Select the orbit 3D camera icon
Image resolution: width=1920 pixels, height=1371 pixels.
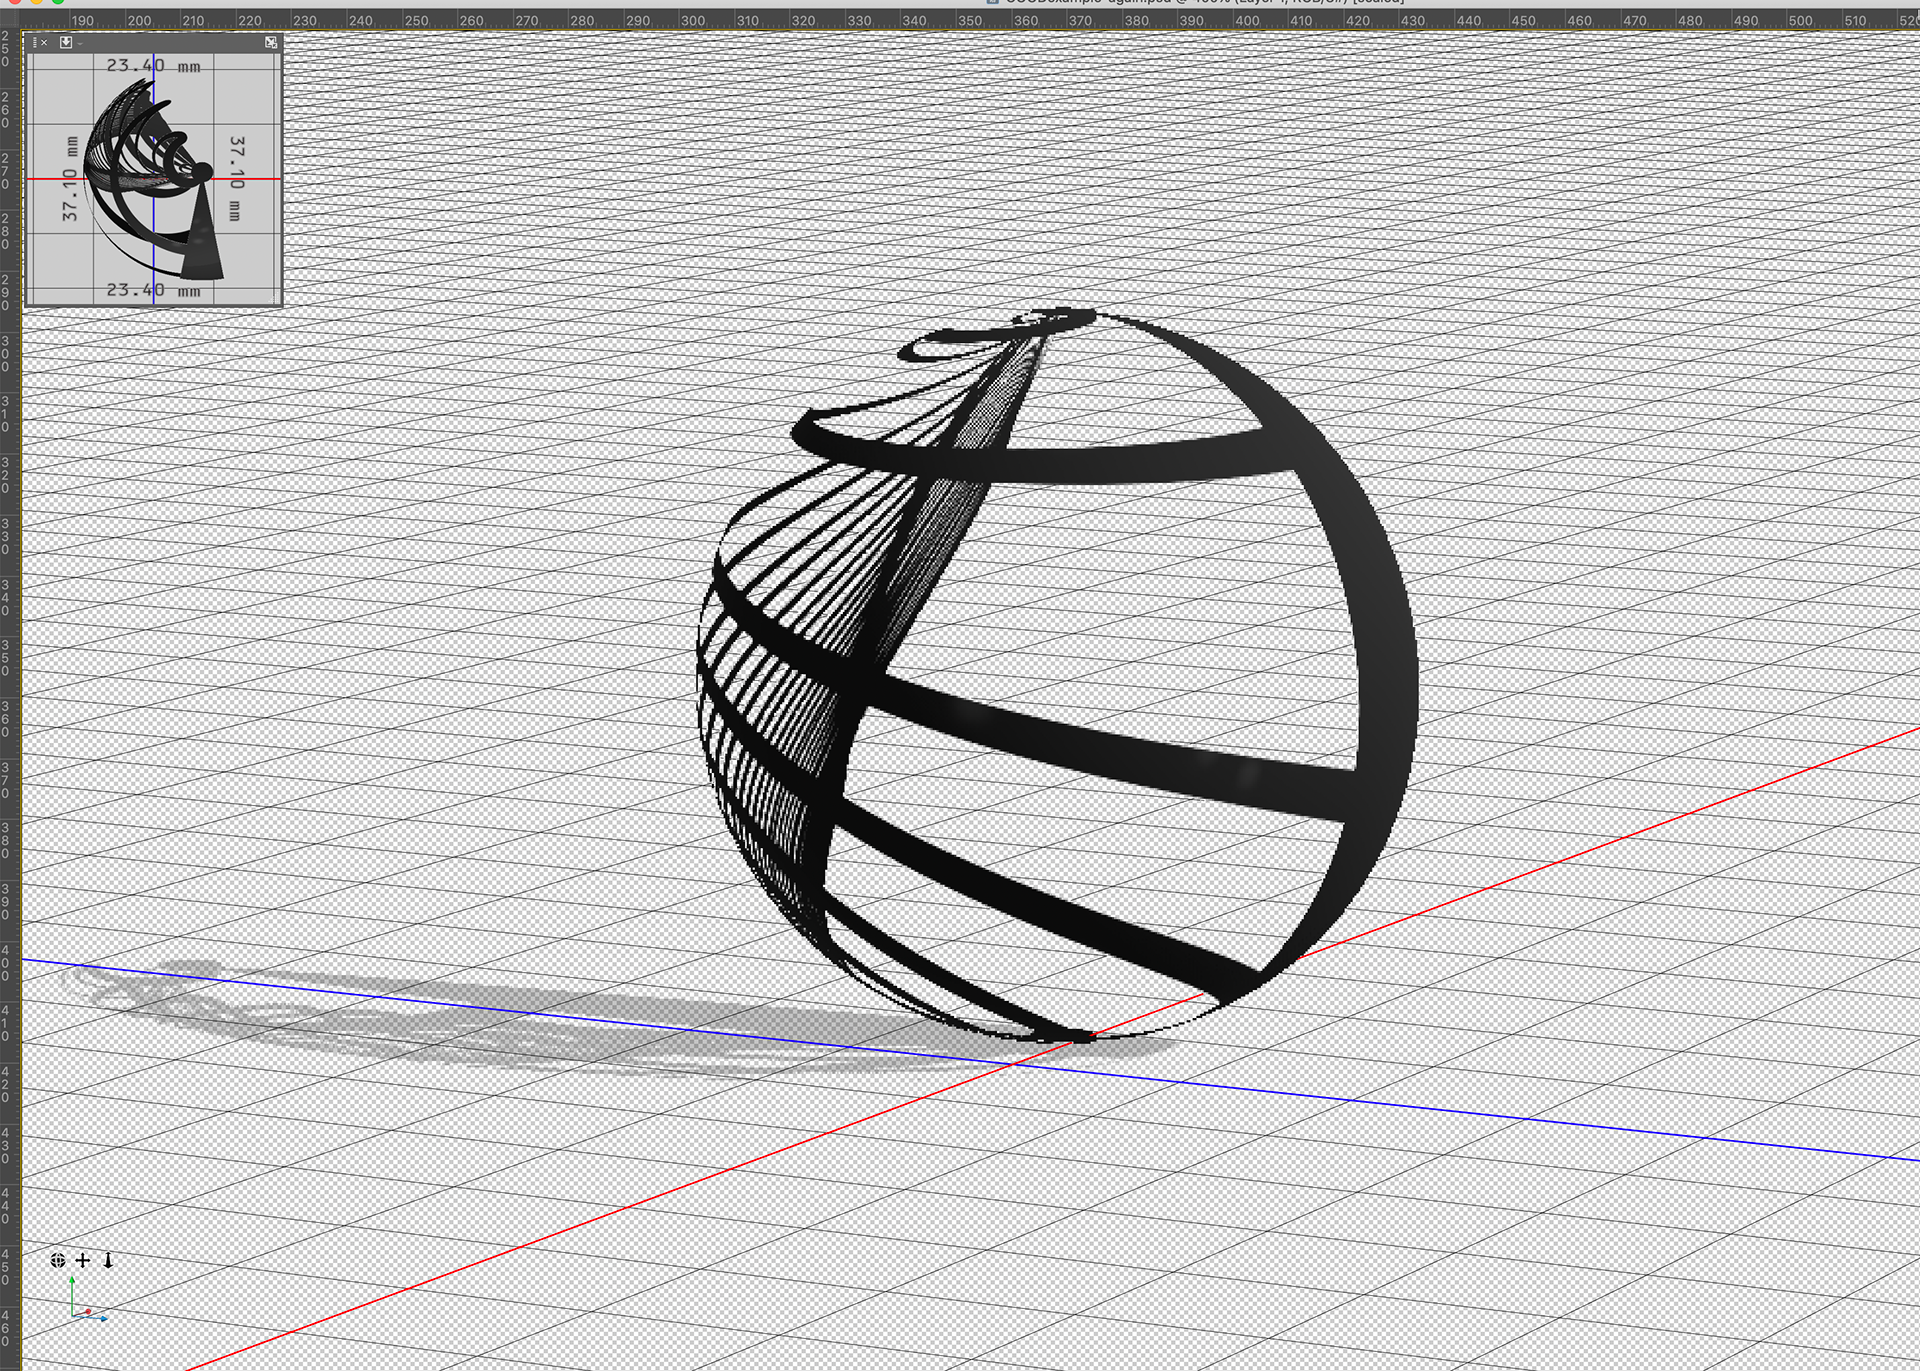tap(58, 1260)
